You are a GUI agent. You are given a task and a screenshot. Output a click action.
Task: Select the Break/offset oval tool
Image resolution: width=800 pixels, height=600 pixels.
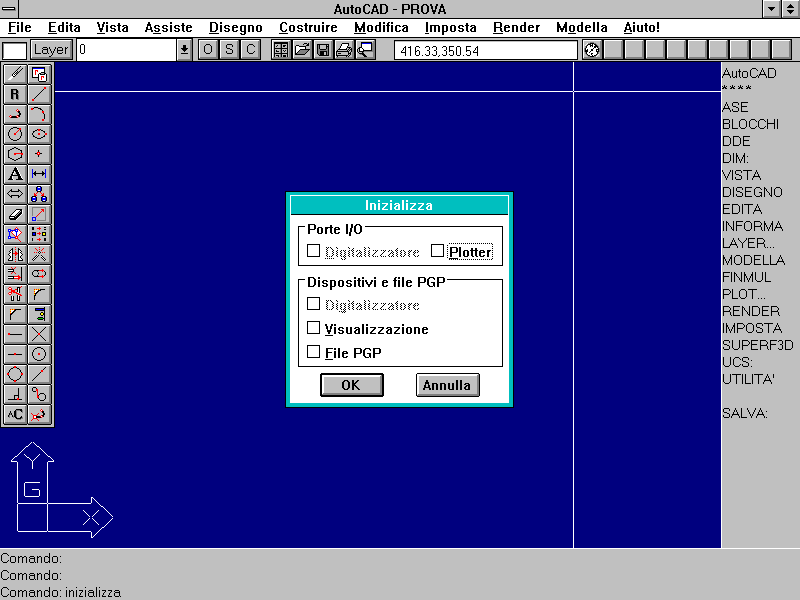pyautogui.click(x=39, y=274)
